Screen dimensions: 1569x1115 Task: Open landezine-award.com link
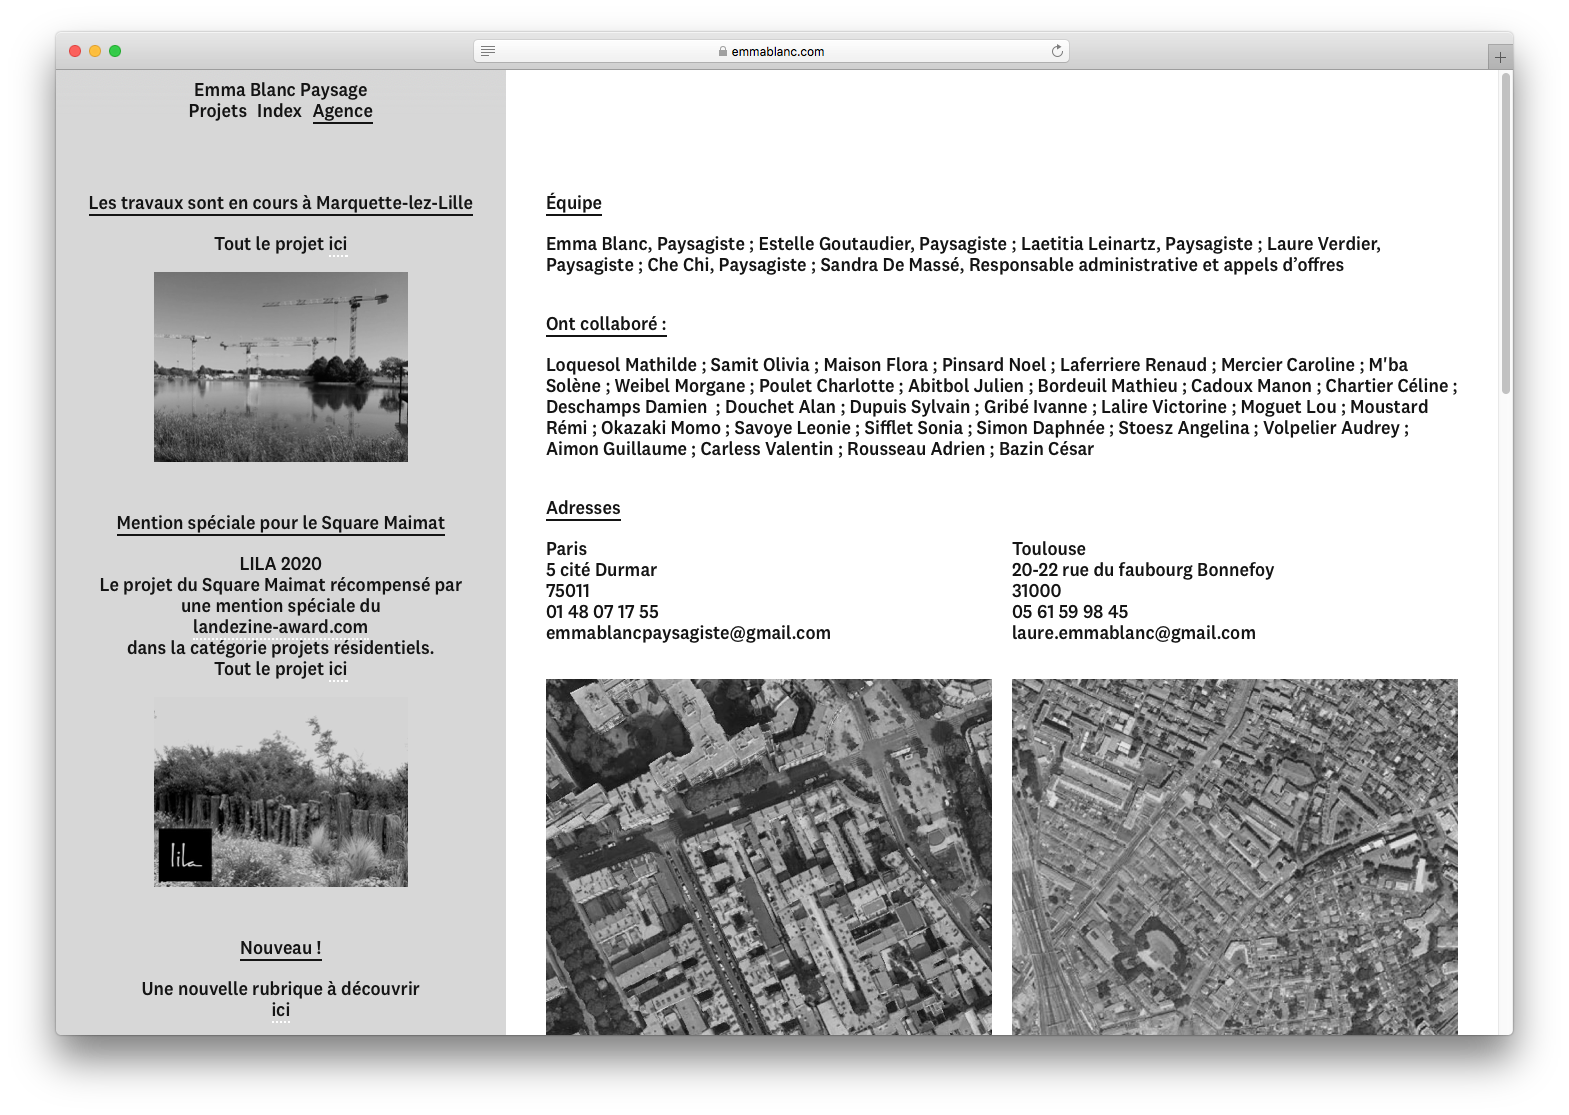pyautogui.click(x=280, y=627)
